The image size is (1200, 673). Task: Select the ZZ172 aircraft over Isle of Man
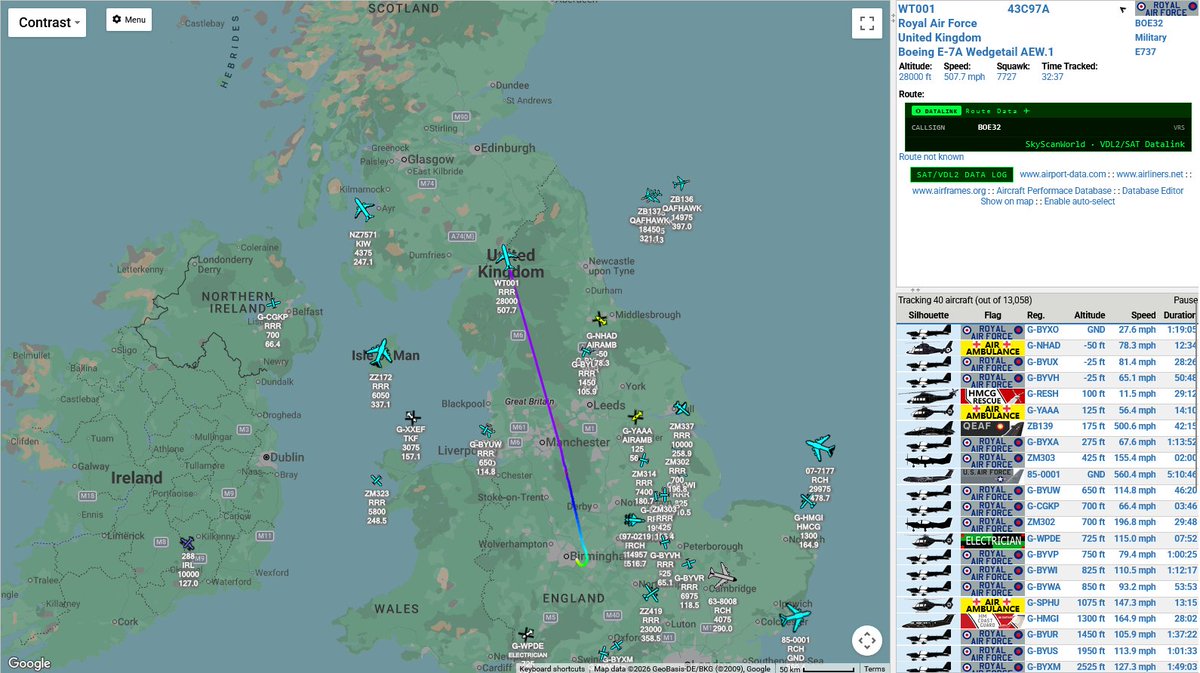coord(379,352)
